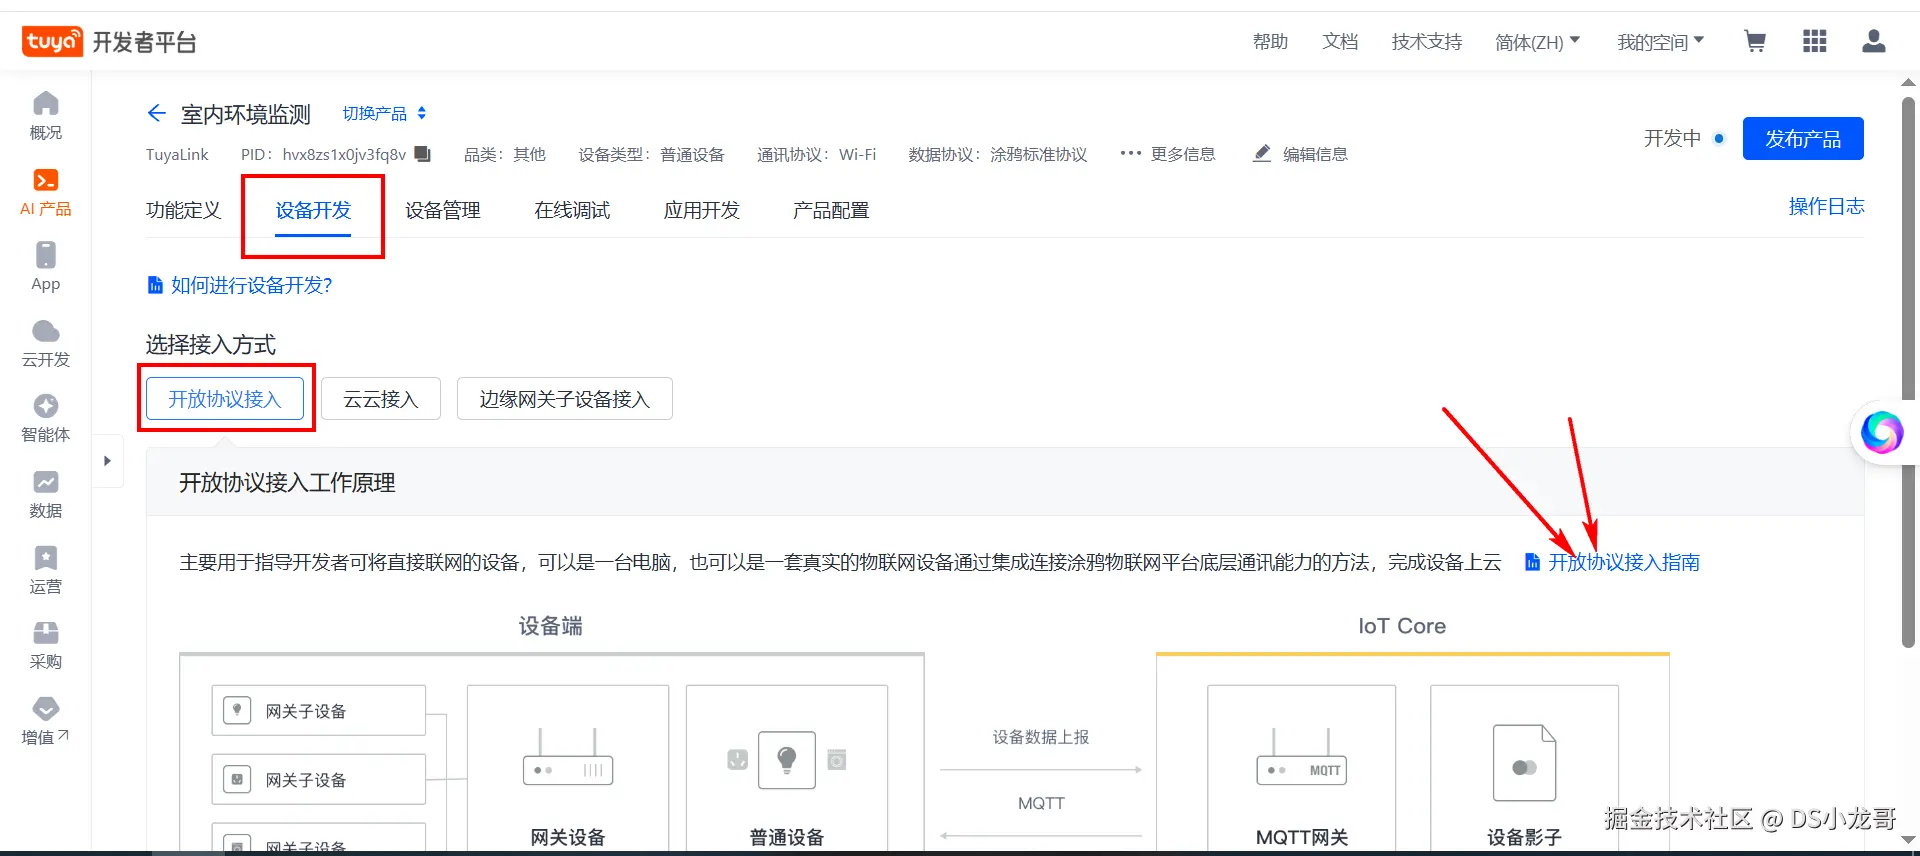Open the 如何进行设备开发? help link
This screenshot has width=1920, height=856.
[240, 285]
